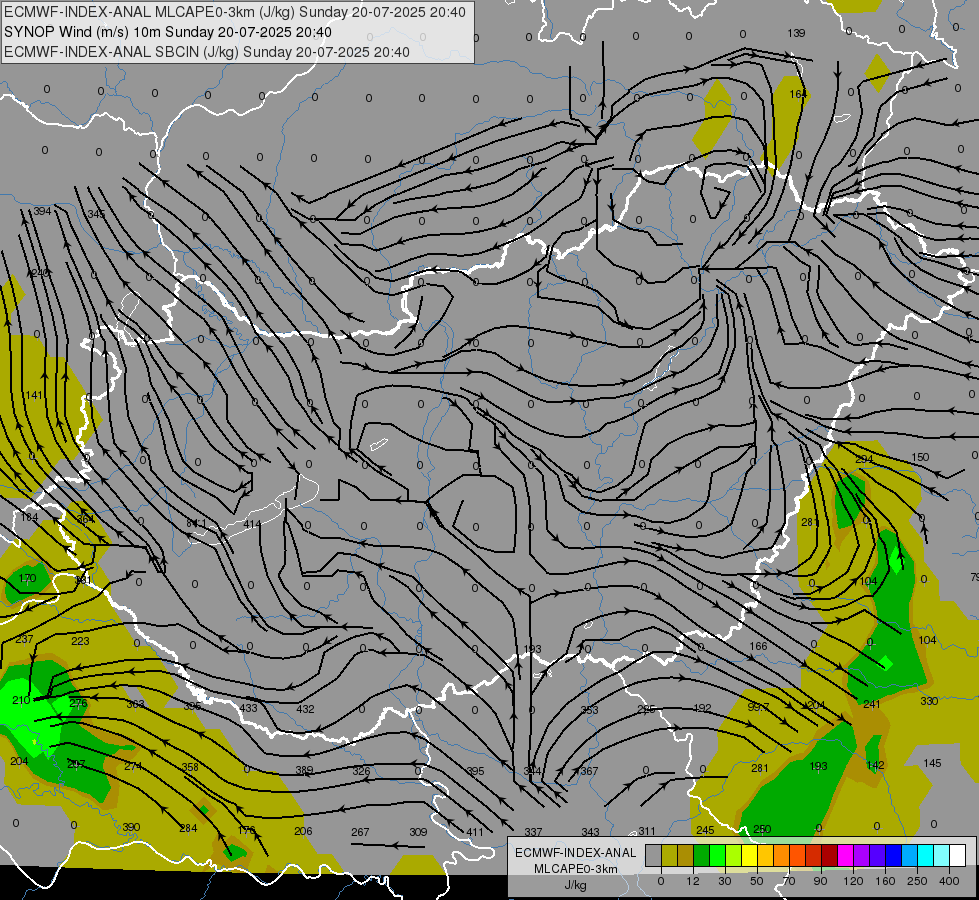
Task: Click the map value 141
Action: point(34,395)
